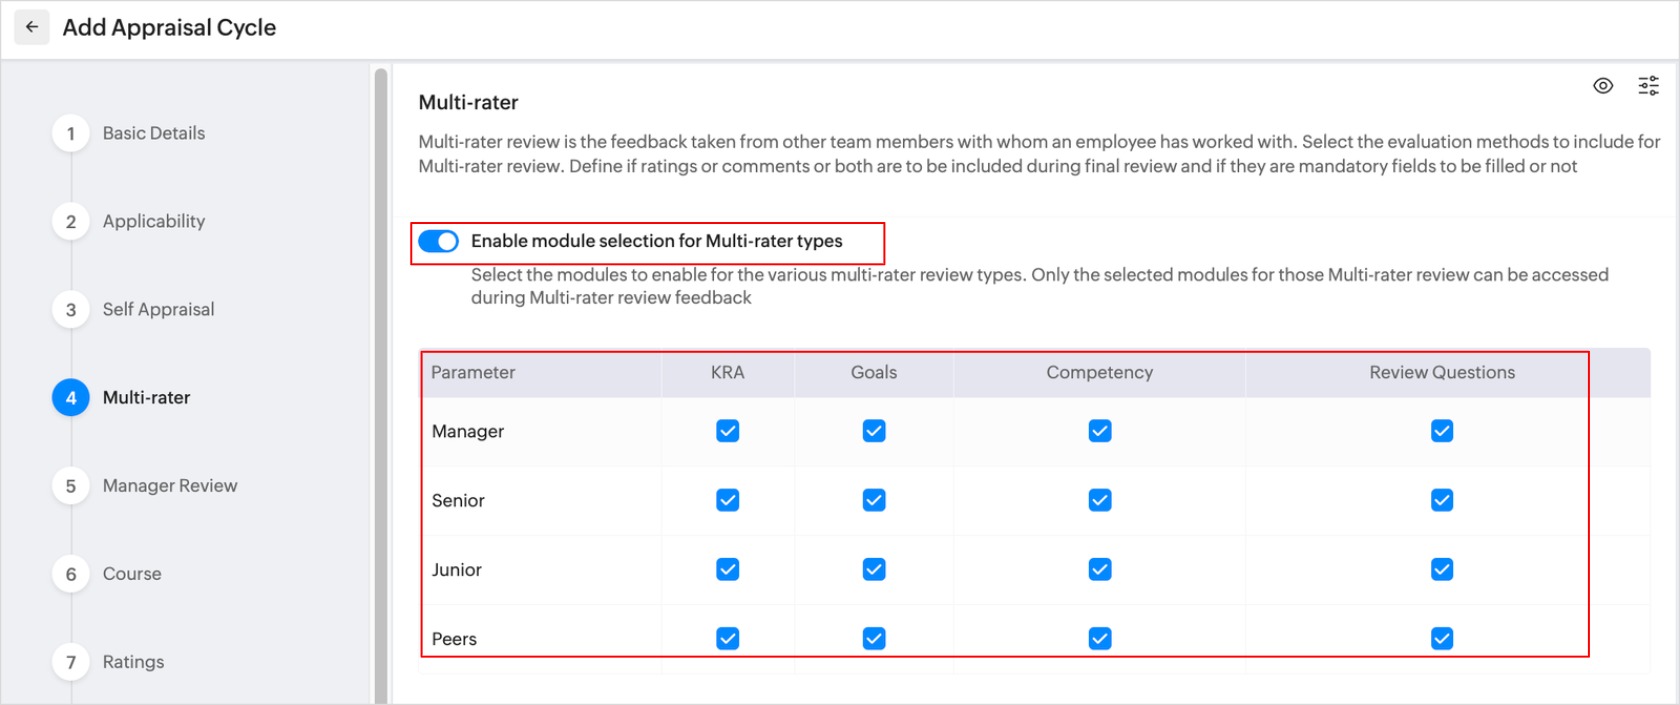Uncheck Goals for Senior

point(874,500)
